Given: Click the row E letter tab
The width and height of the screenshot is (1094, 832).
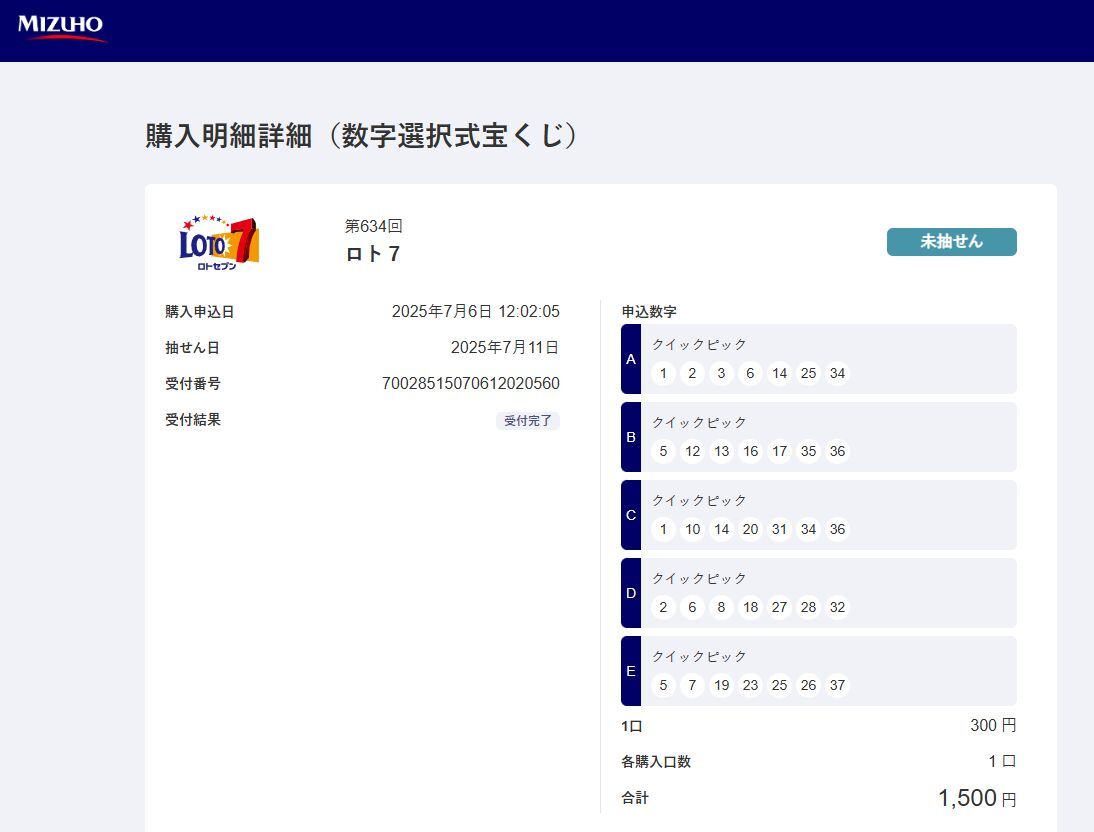Looking at the screenshot, I should [631, 671].
